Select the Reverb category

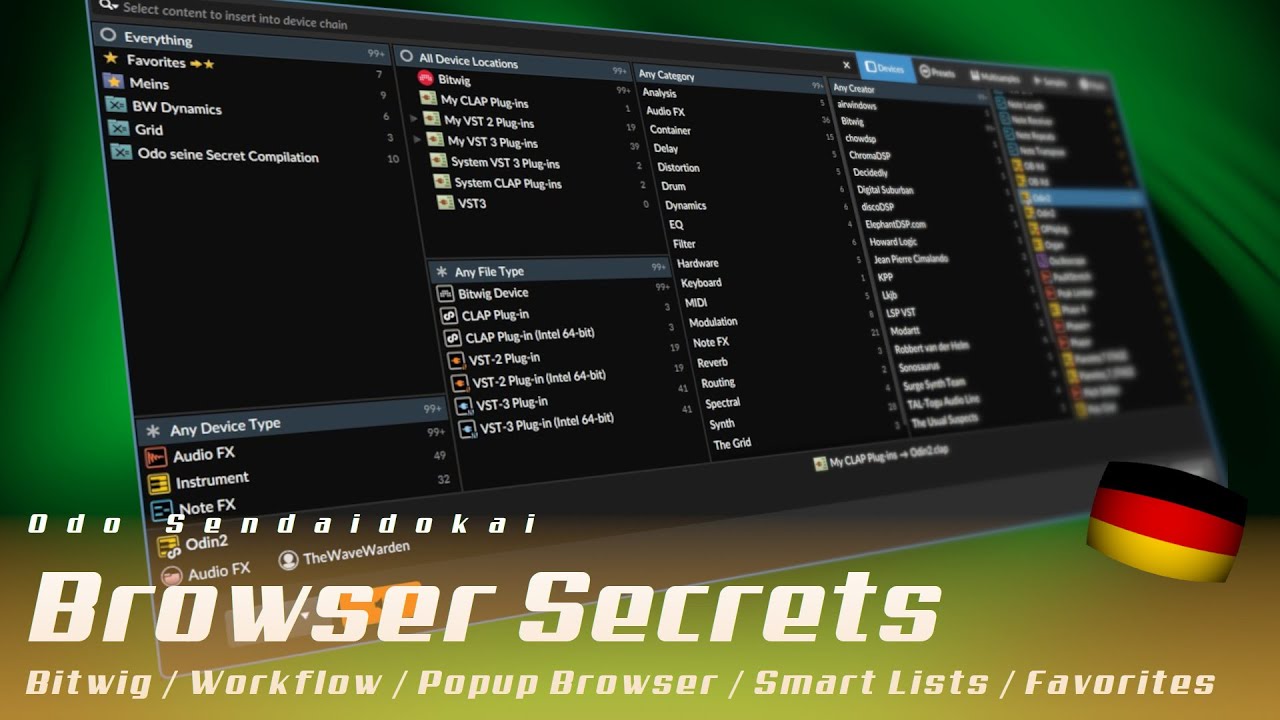point(712,363)
